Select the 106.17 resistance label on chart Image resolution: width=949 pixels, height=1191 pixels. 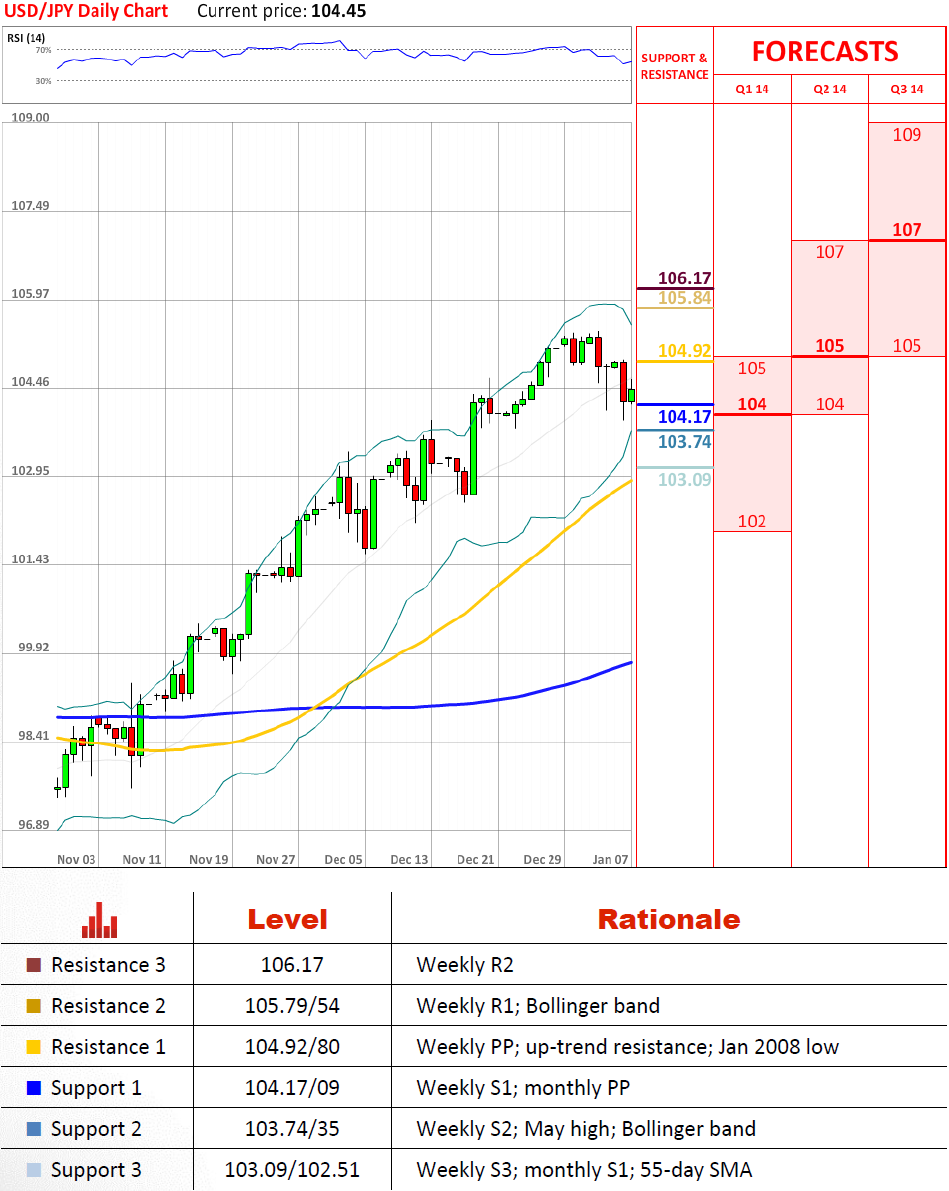pos(685,278)
